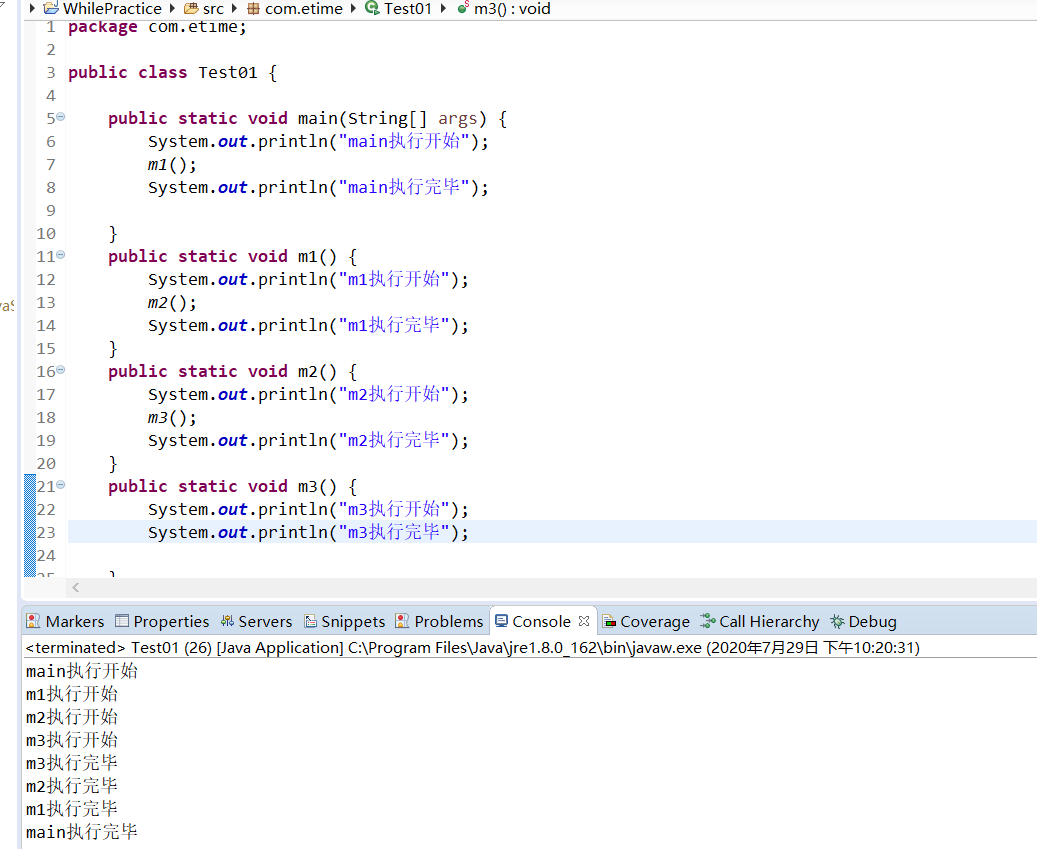
Task: Collapse the m2 method fold marker
Action: [x=61, y=370]
